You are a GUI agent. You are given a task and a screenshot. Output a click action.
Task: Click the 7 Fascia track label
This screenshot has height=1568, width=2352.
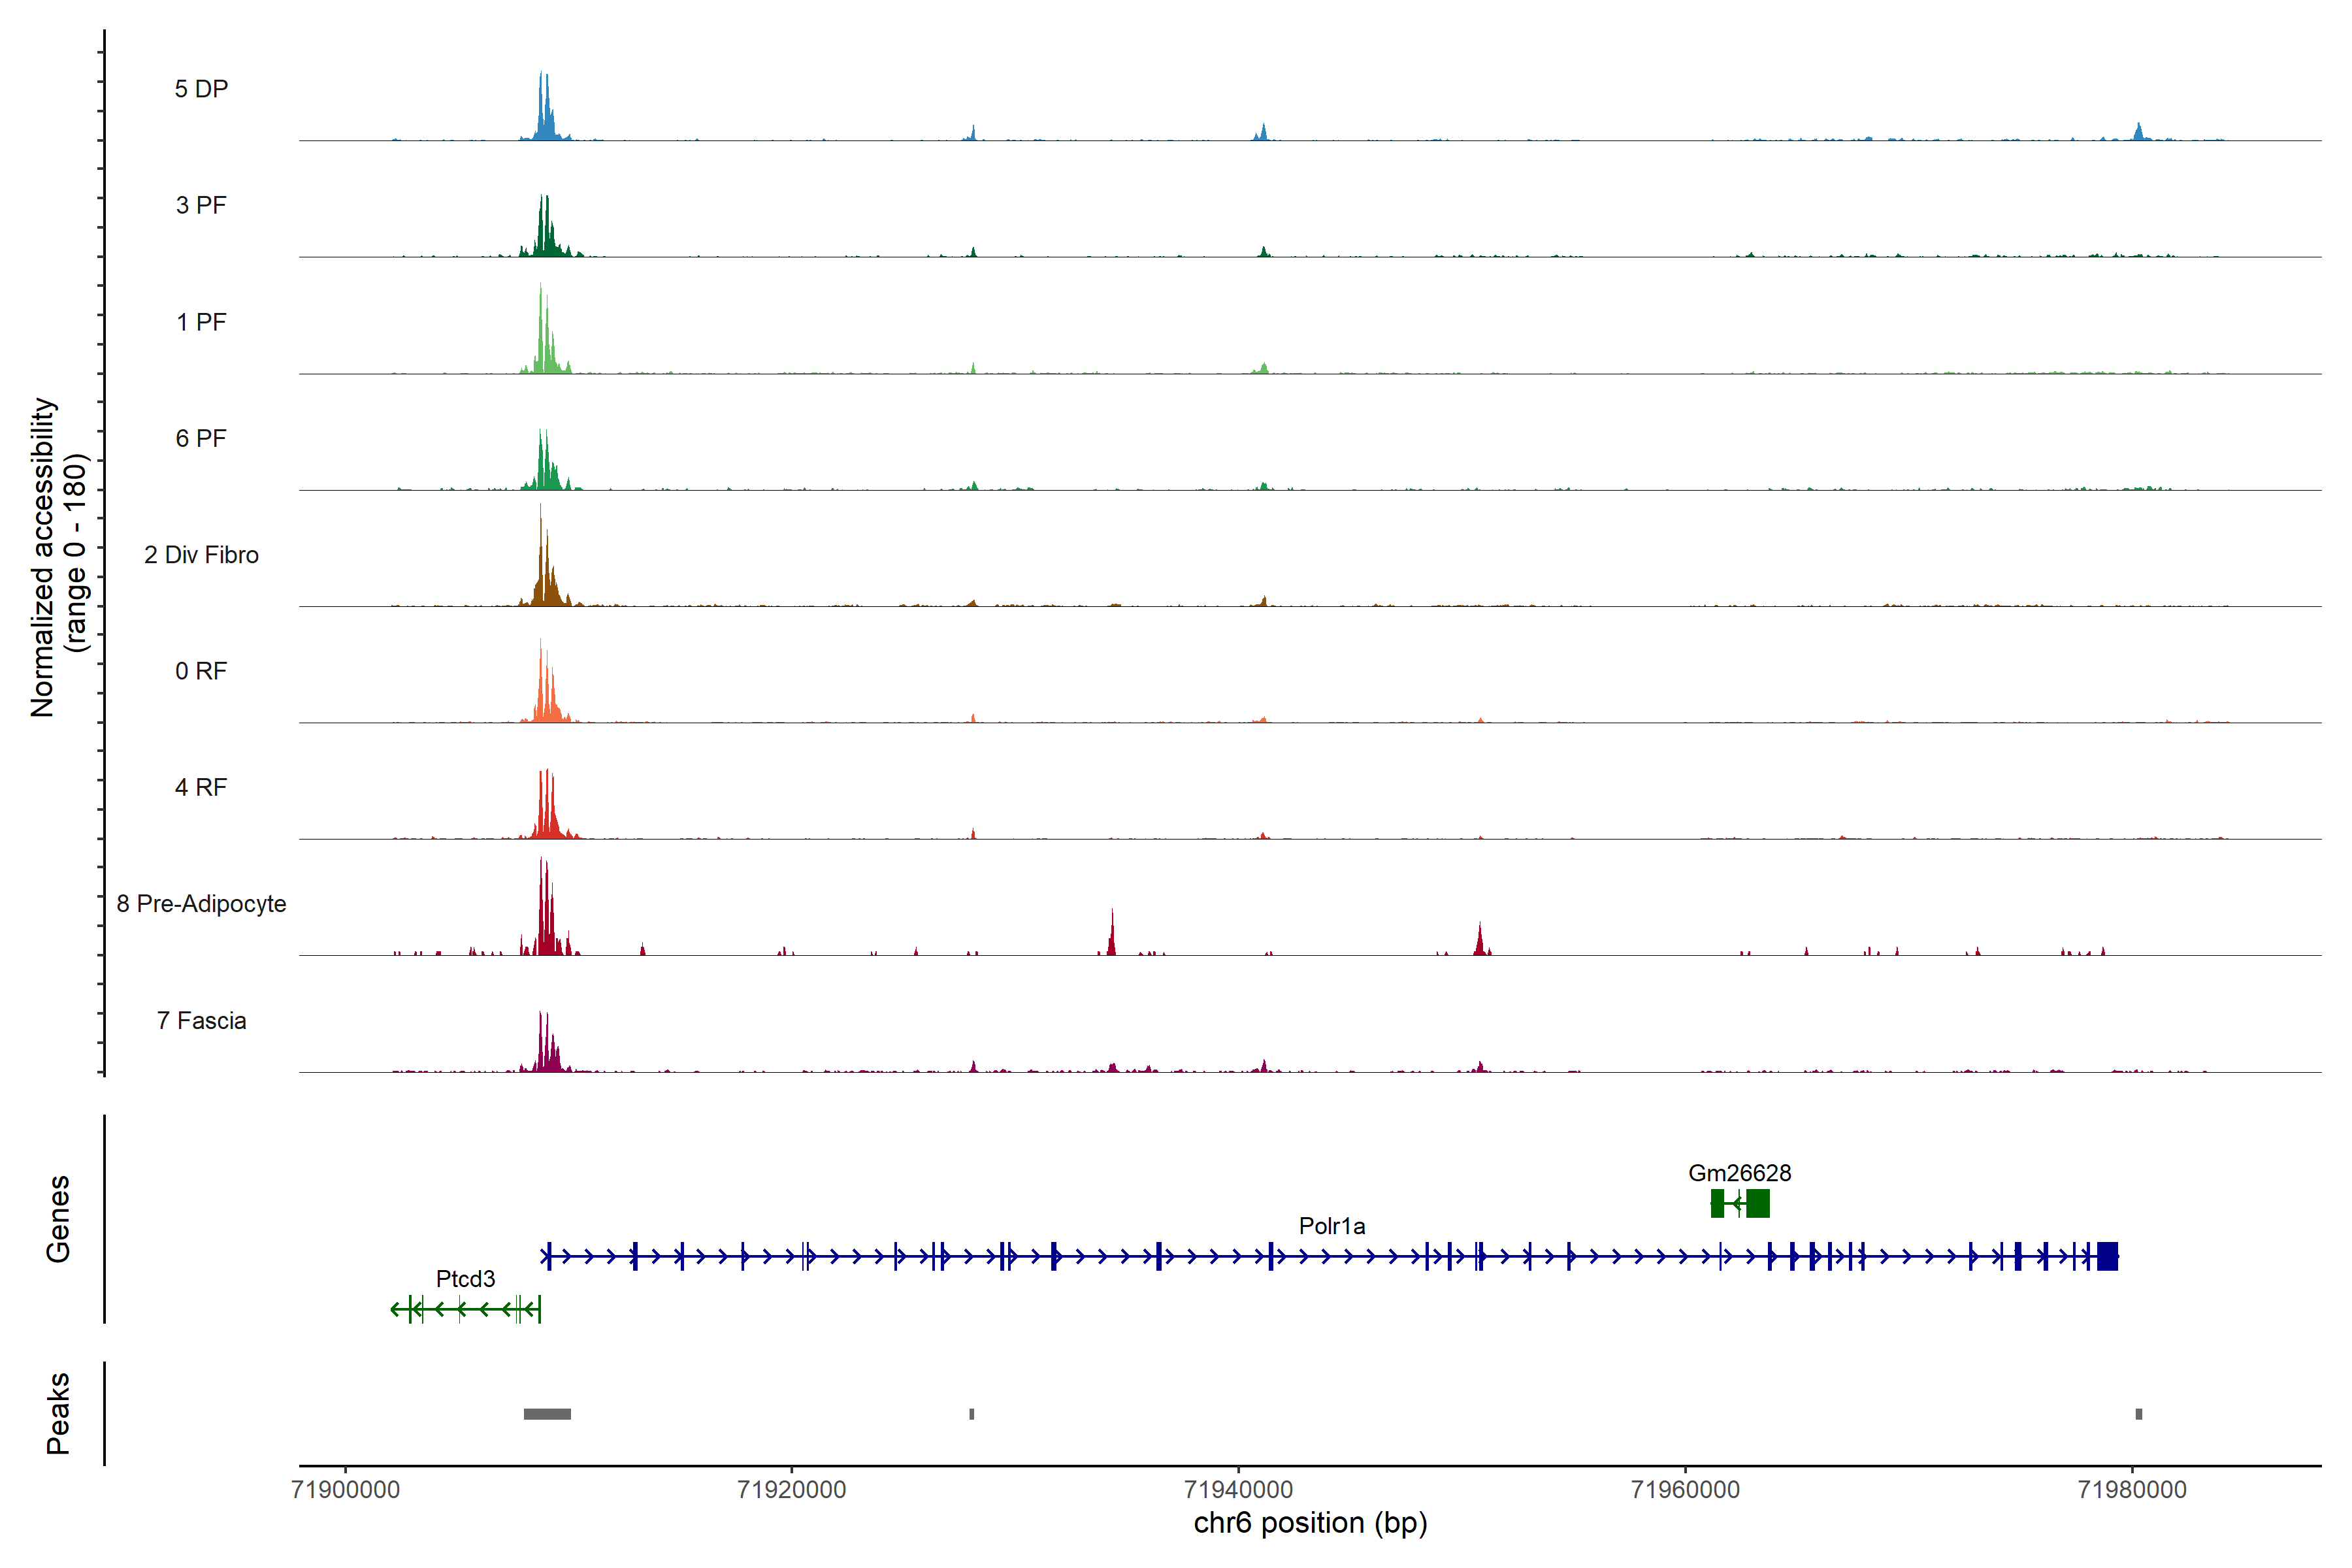[x=201, y=1020]
